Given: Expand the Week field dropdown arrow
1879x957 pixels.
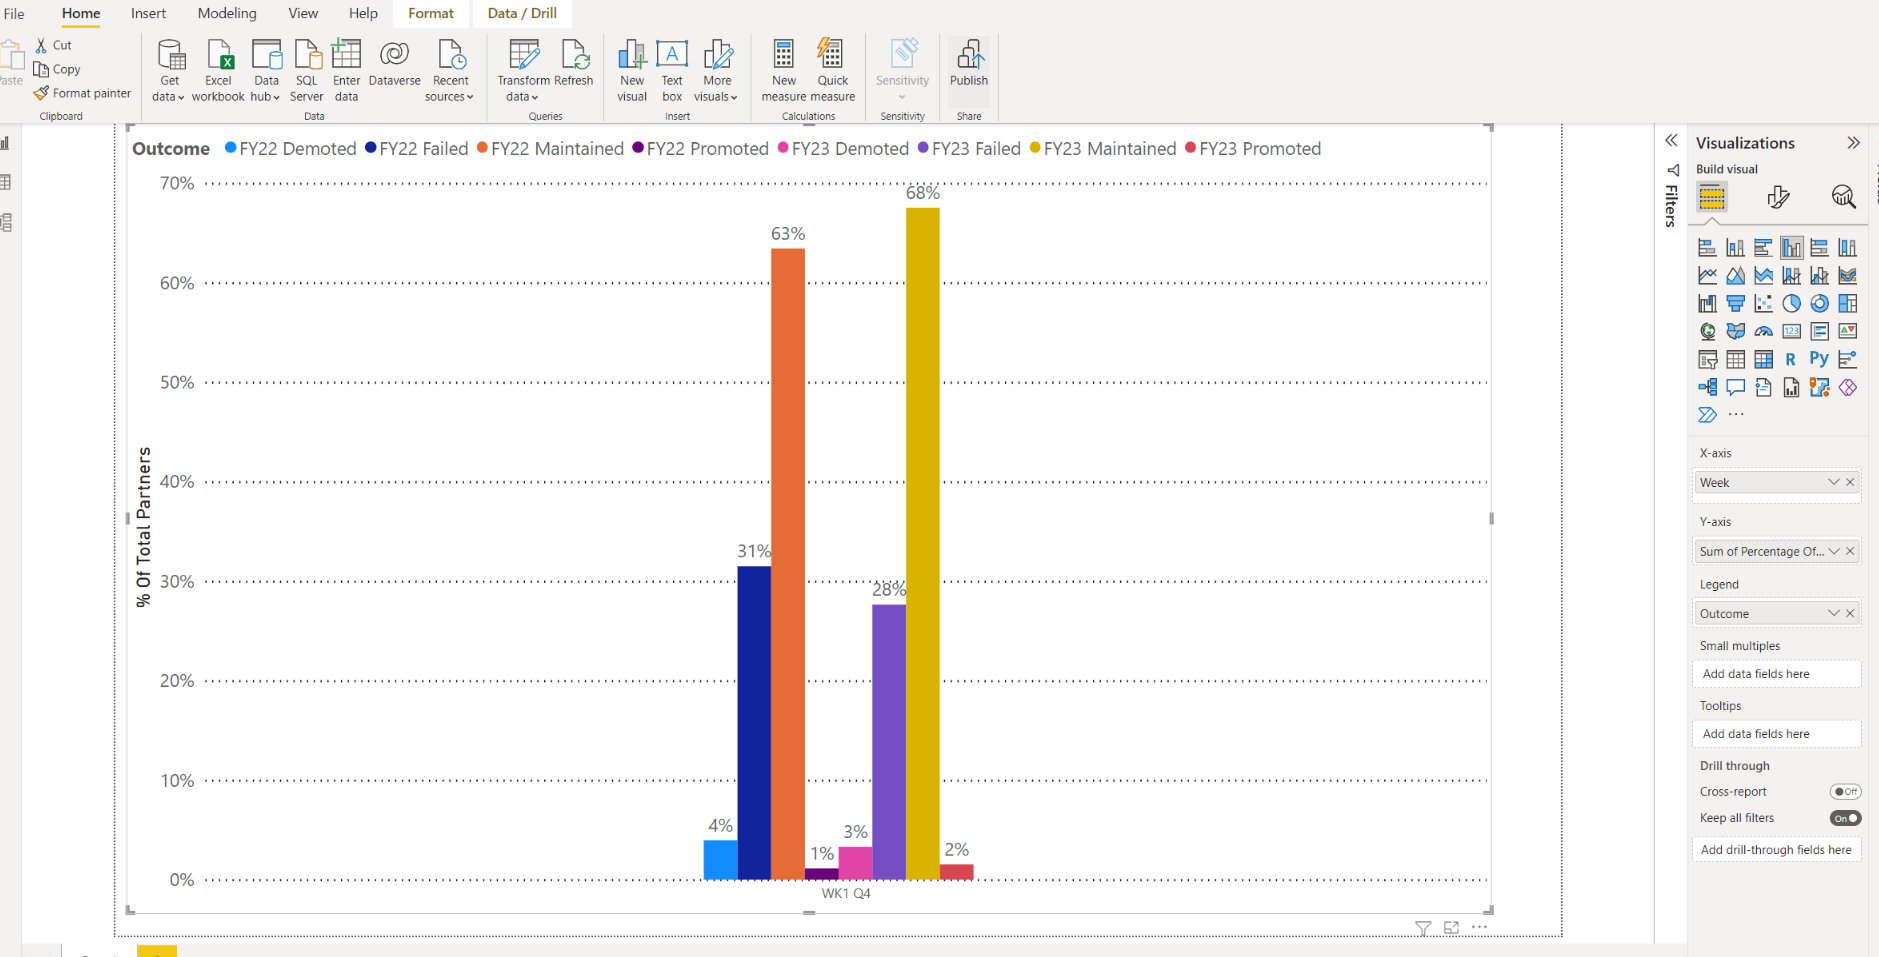Looking at the screenshot, I should point(1833,482).
